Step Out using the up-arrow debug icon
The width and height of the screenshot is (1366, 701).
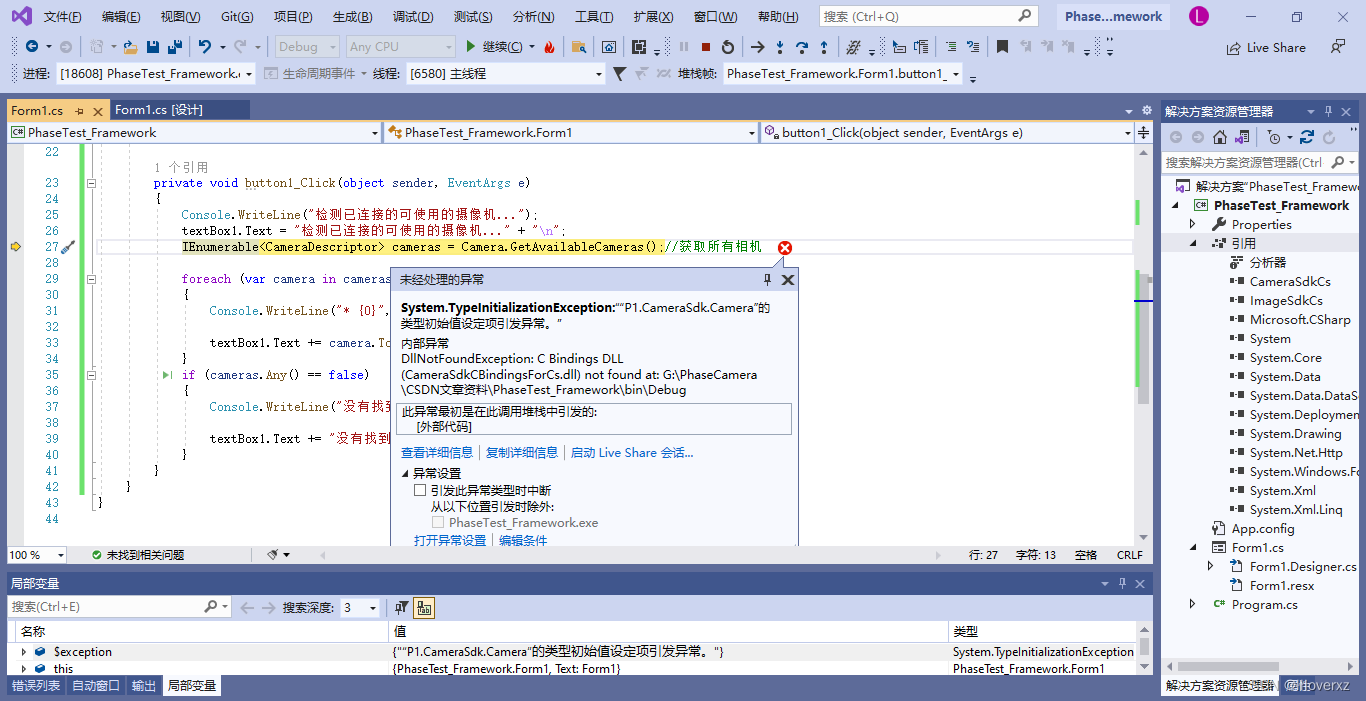click(824, 47)
